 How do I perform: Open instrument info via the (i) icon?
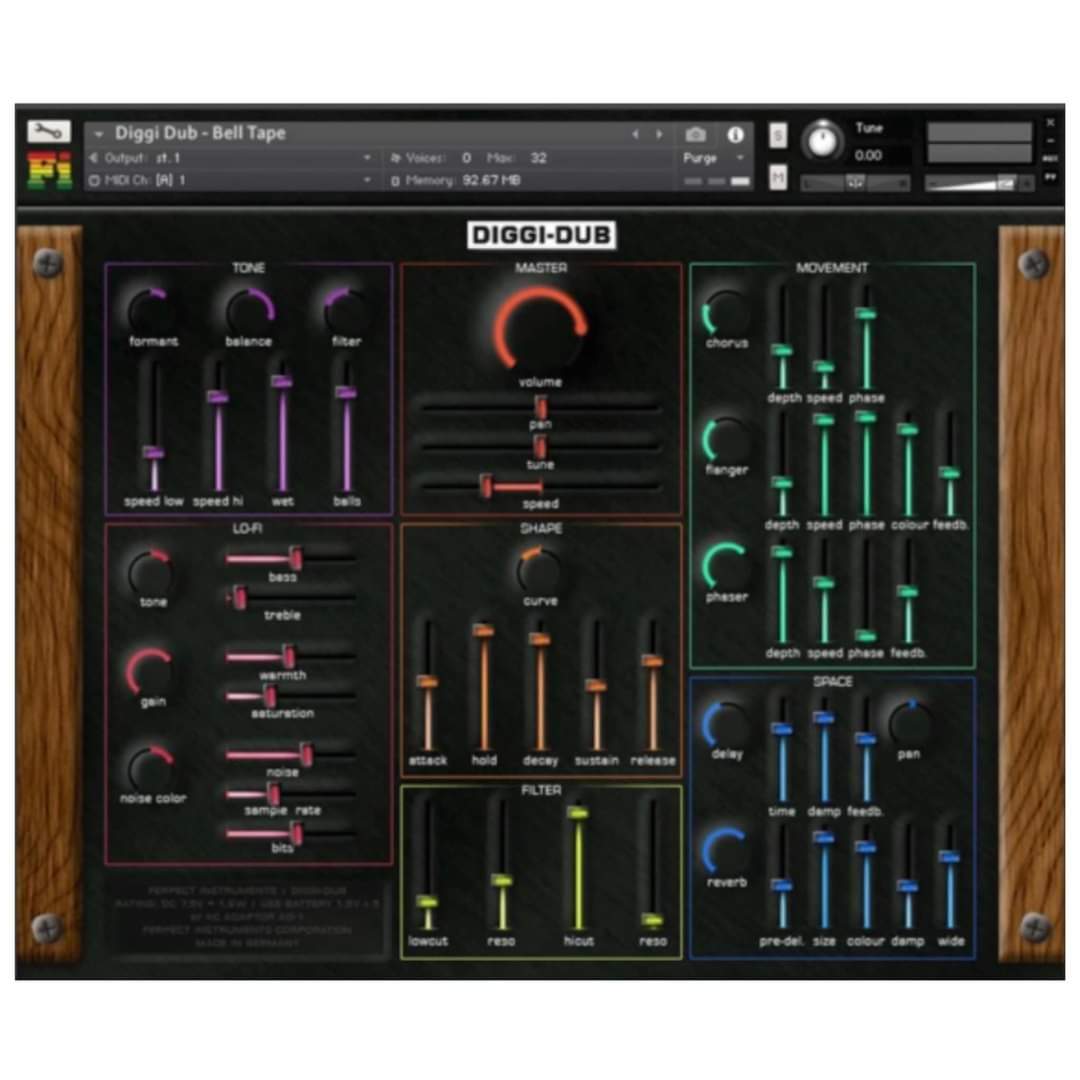(737, 134)
